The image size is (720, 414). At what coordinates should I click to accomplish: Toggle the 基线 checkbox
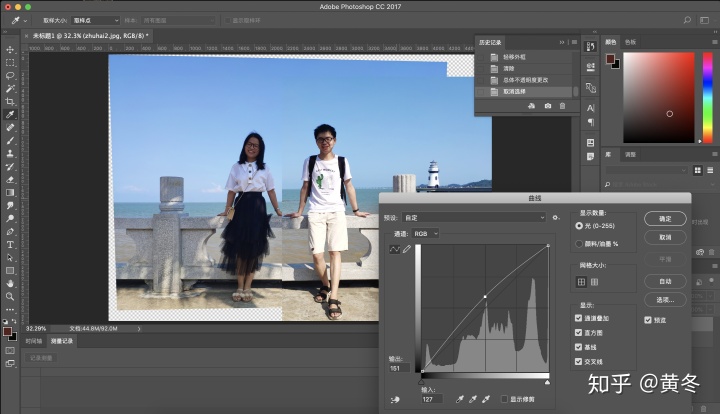(x=579, y=347)
